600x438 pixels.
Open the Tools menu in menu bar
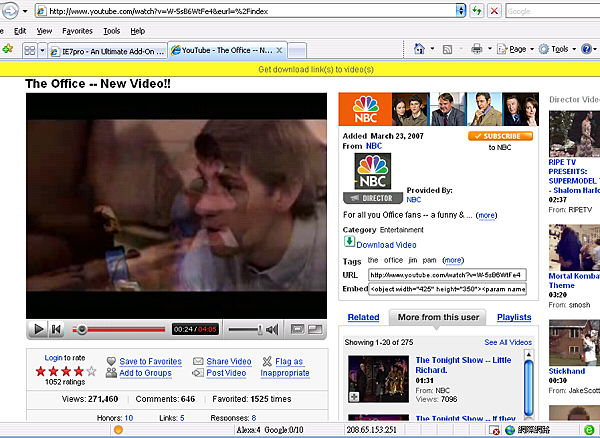(112, 31)
